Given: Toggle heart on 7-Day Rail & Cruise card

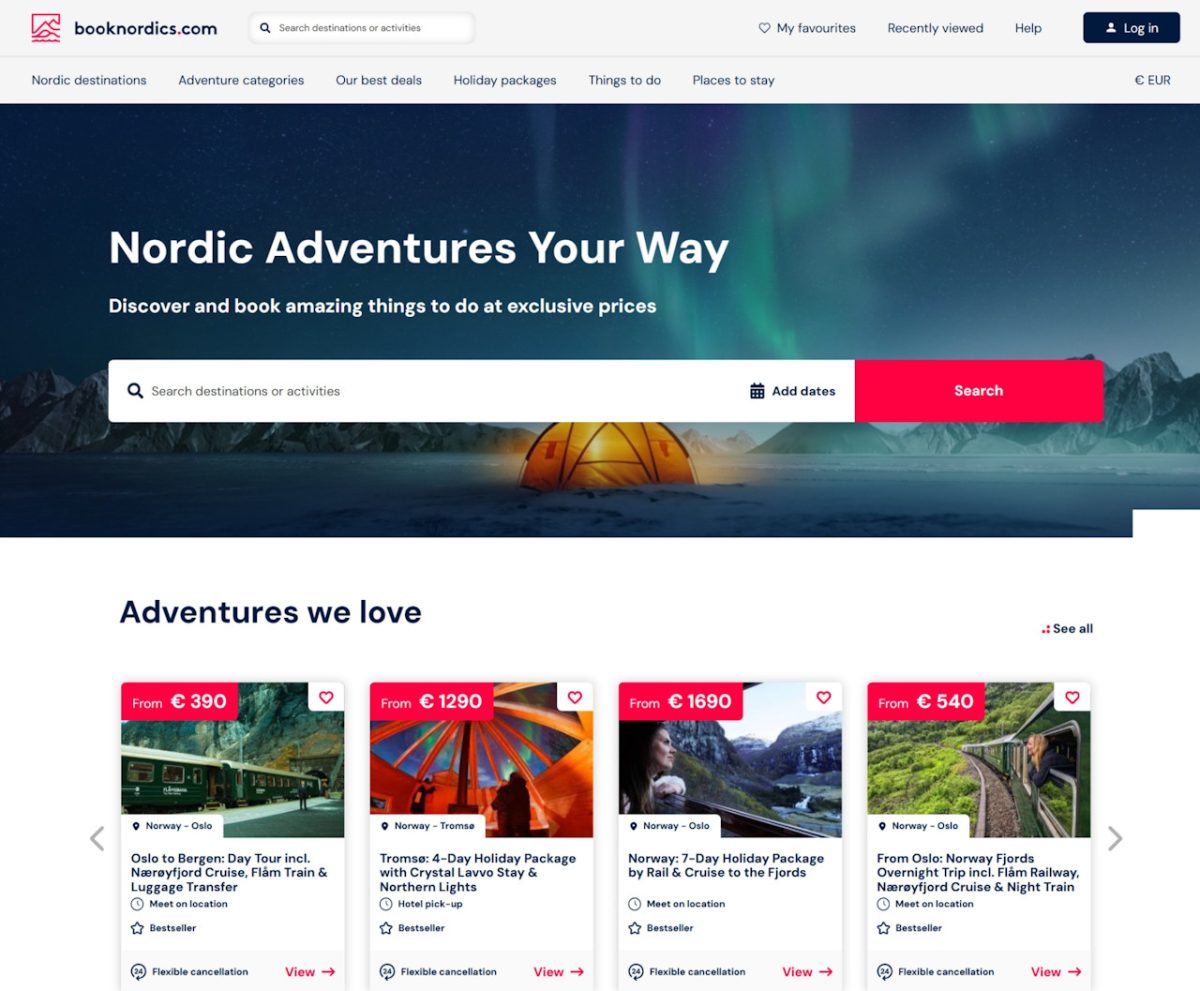Looking at the screenshot, I should click(824, 697).
